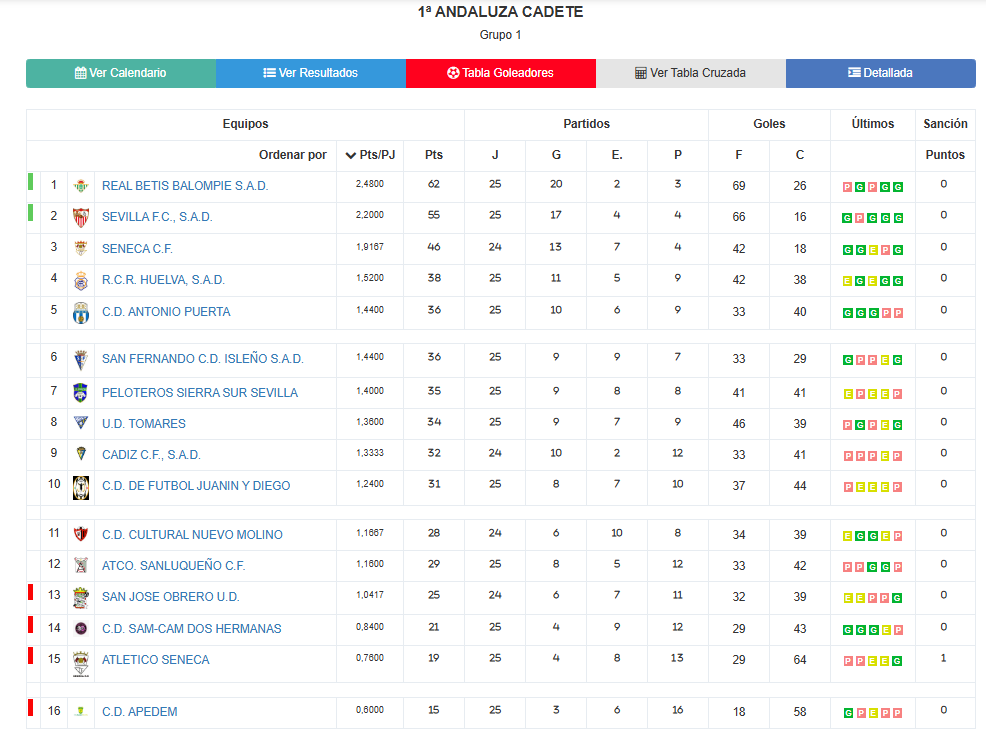This screenshot has height=731, width=986.
Task: Open R.C.R. HUELVA, S.A.D. team link
Action: pyautogui.click(x=163, y=280)
